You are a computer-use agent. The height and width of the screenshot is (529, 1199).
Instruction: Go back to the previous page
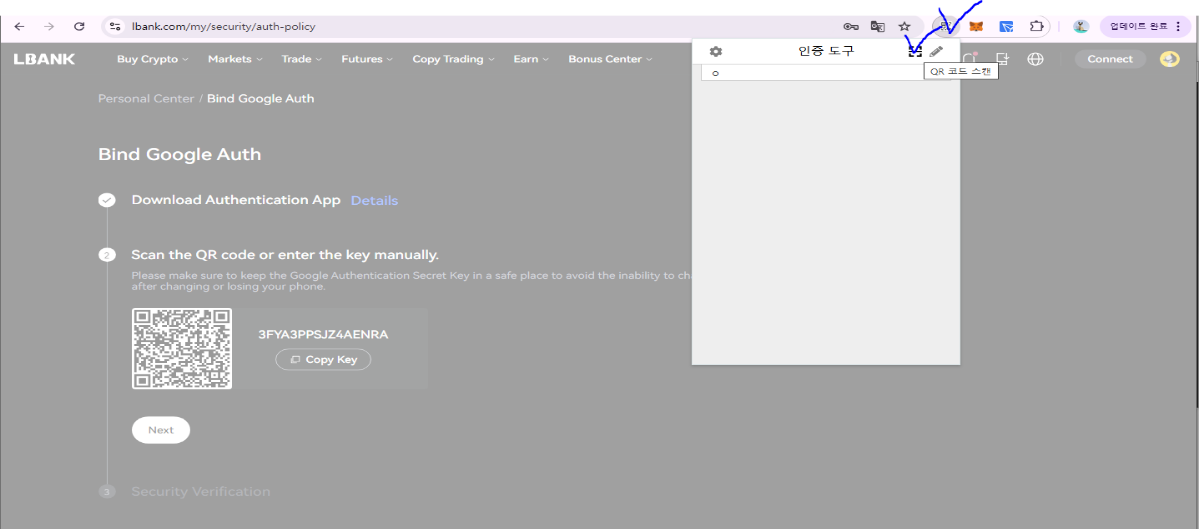20,26
